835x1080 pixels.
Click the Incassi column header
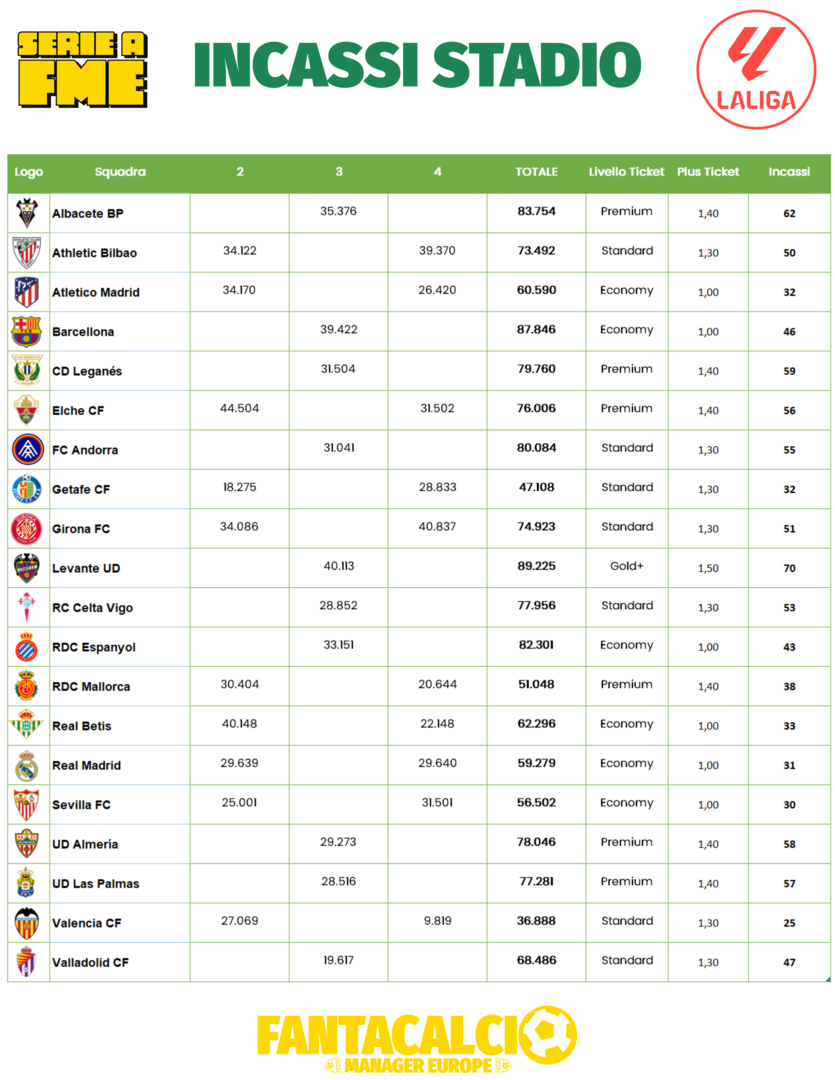(789, 172)
